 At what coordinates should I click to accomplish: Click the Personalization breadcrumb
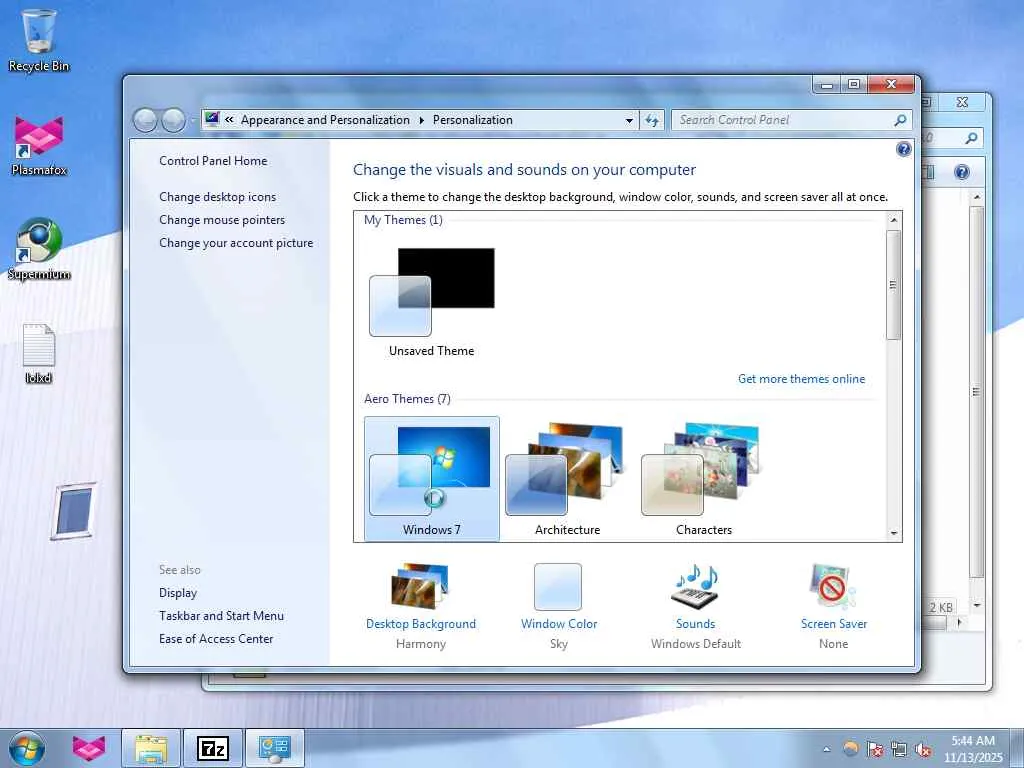[473, 120]
